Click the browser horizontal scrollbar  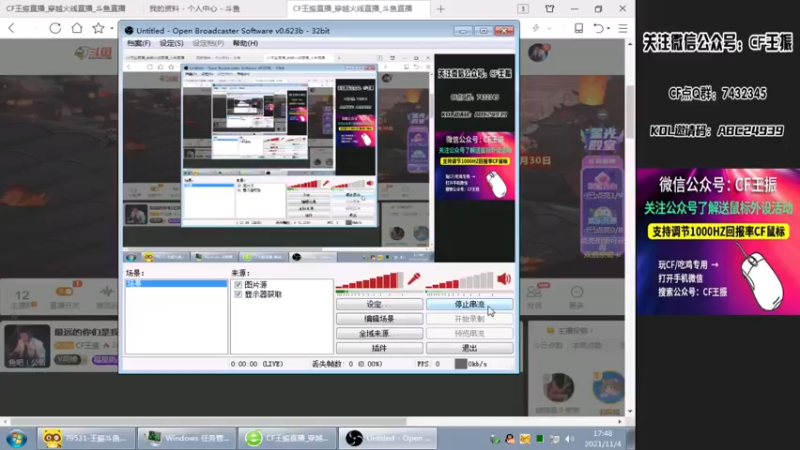click(208, 422)
